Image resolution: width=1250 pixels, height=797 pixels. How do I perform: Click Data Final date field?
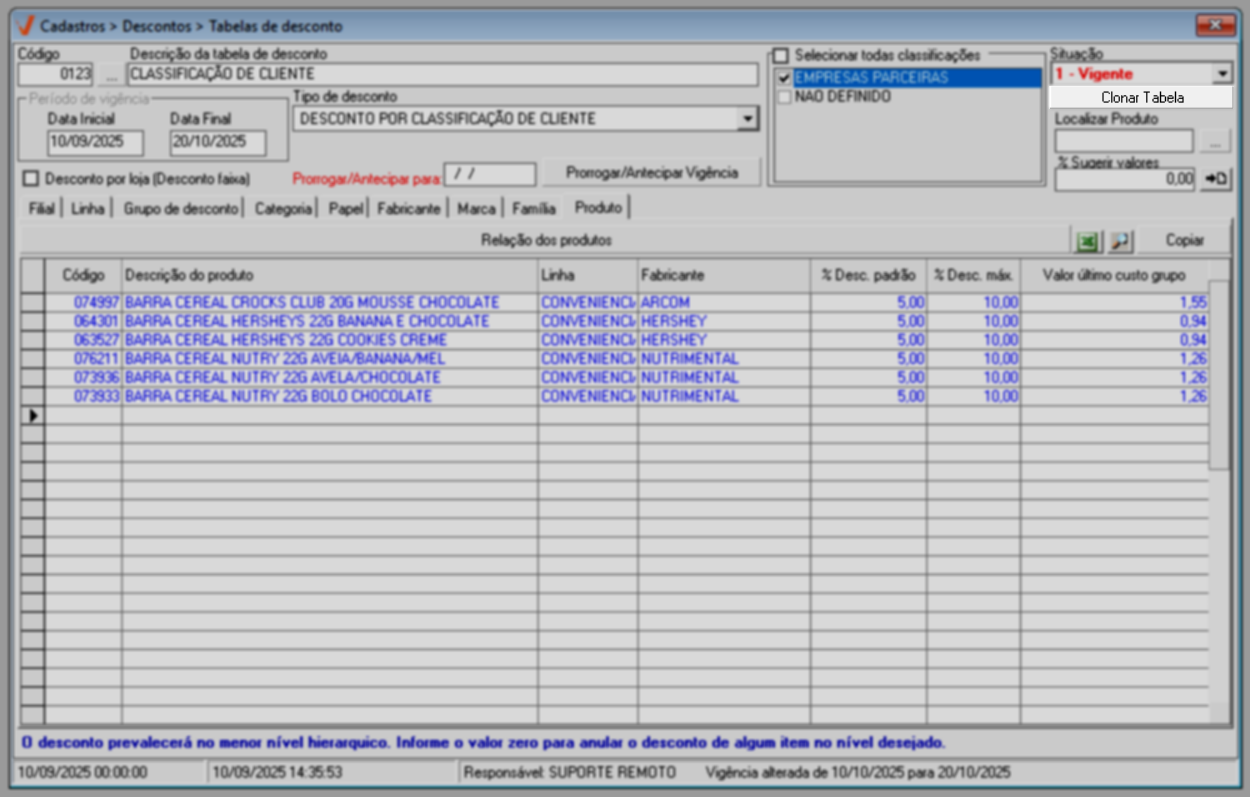[x=218, y=142]
